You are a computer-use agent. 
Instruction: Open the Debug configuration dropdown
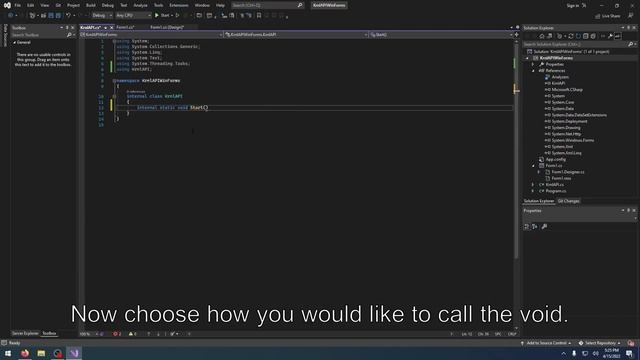pyautogui.click(x=102, y=16)
